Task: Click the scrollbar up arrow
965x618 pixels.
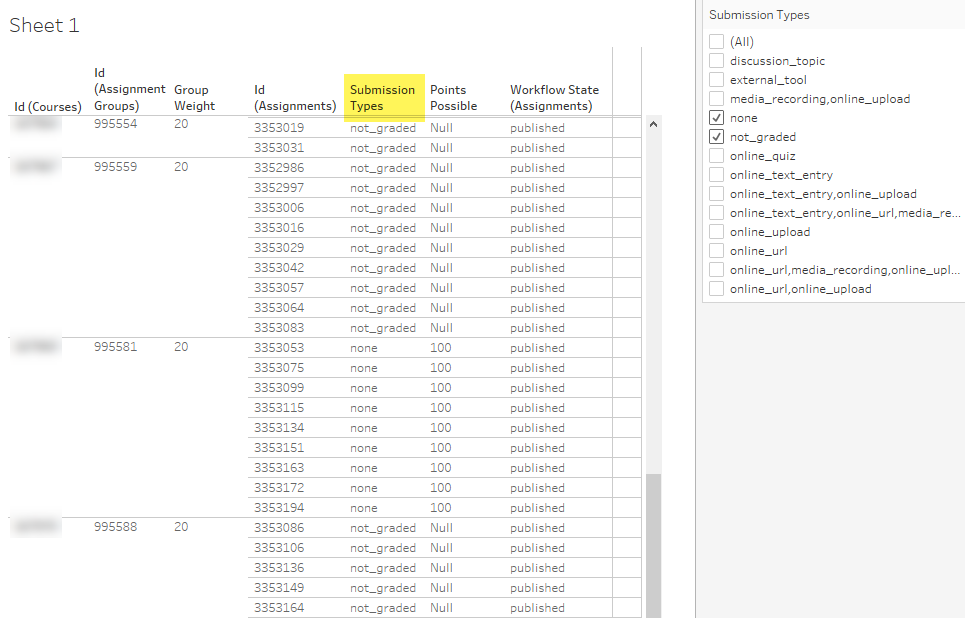Action: [x=654, y=122]
